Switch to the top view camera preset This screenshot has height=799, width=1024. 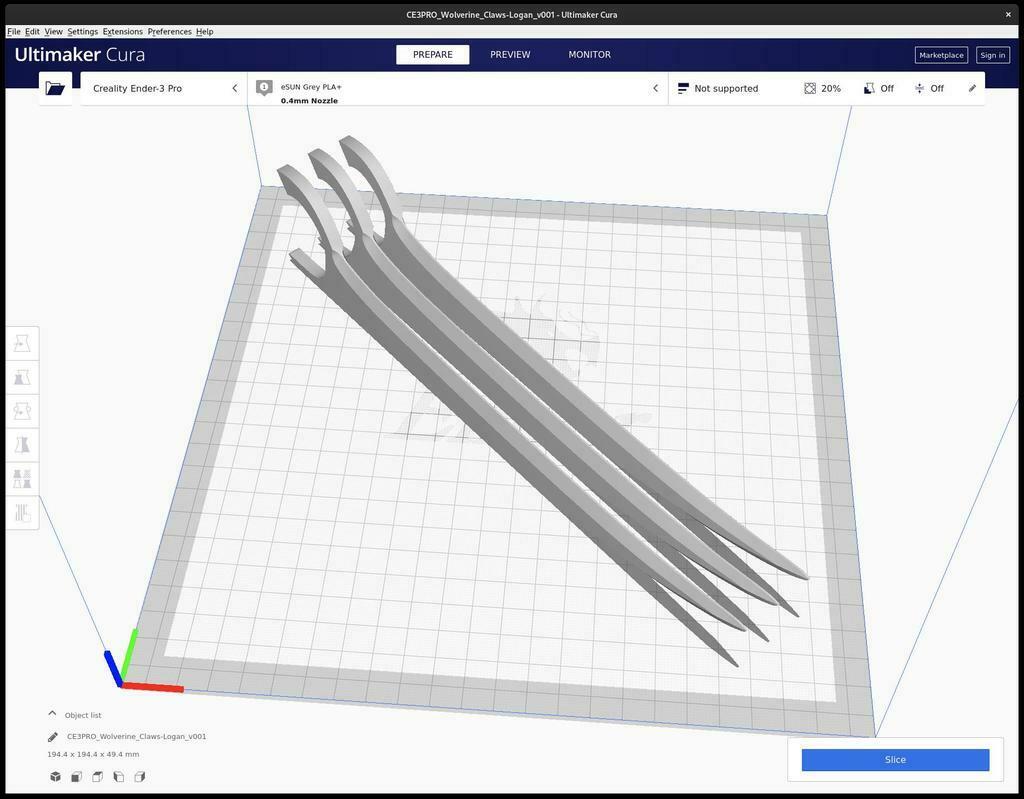click(x=96, y=776)
